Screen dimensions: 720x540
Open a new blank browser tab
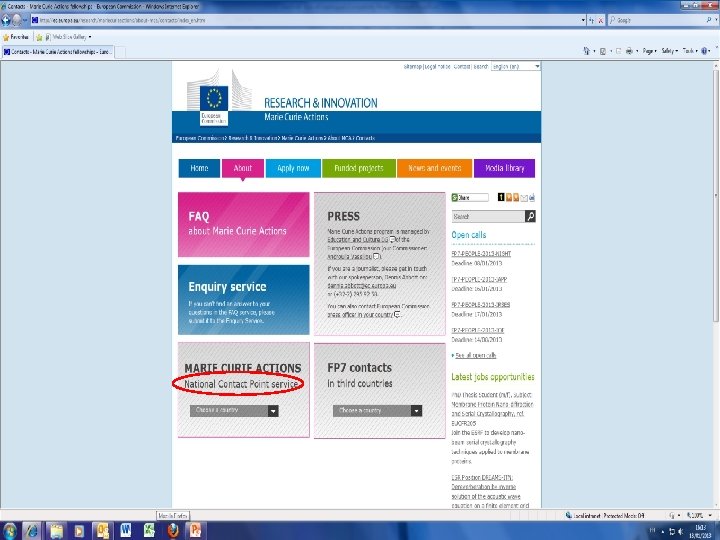(119, 52)
